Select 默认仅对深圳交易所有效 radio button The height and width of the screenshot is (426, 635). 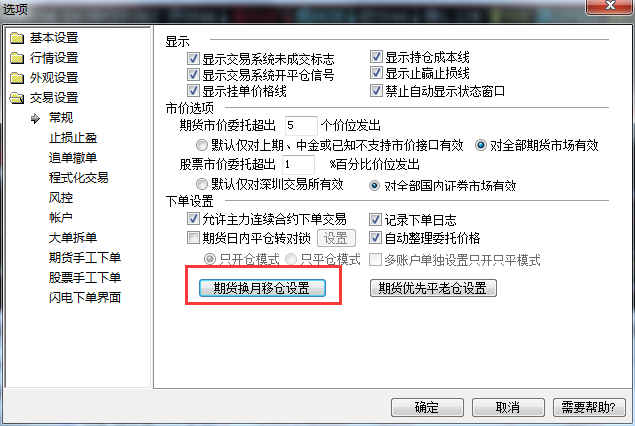pos(201,184)
